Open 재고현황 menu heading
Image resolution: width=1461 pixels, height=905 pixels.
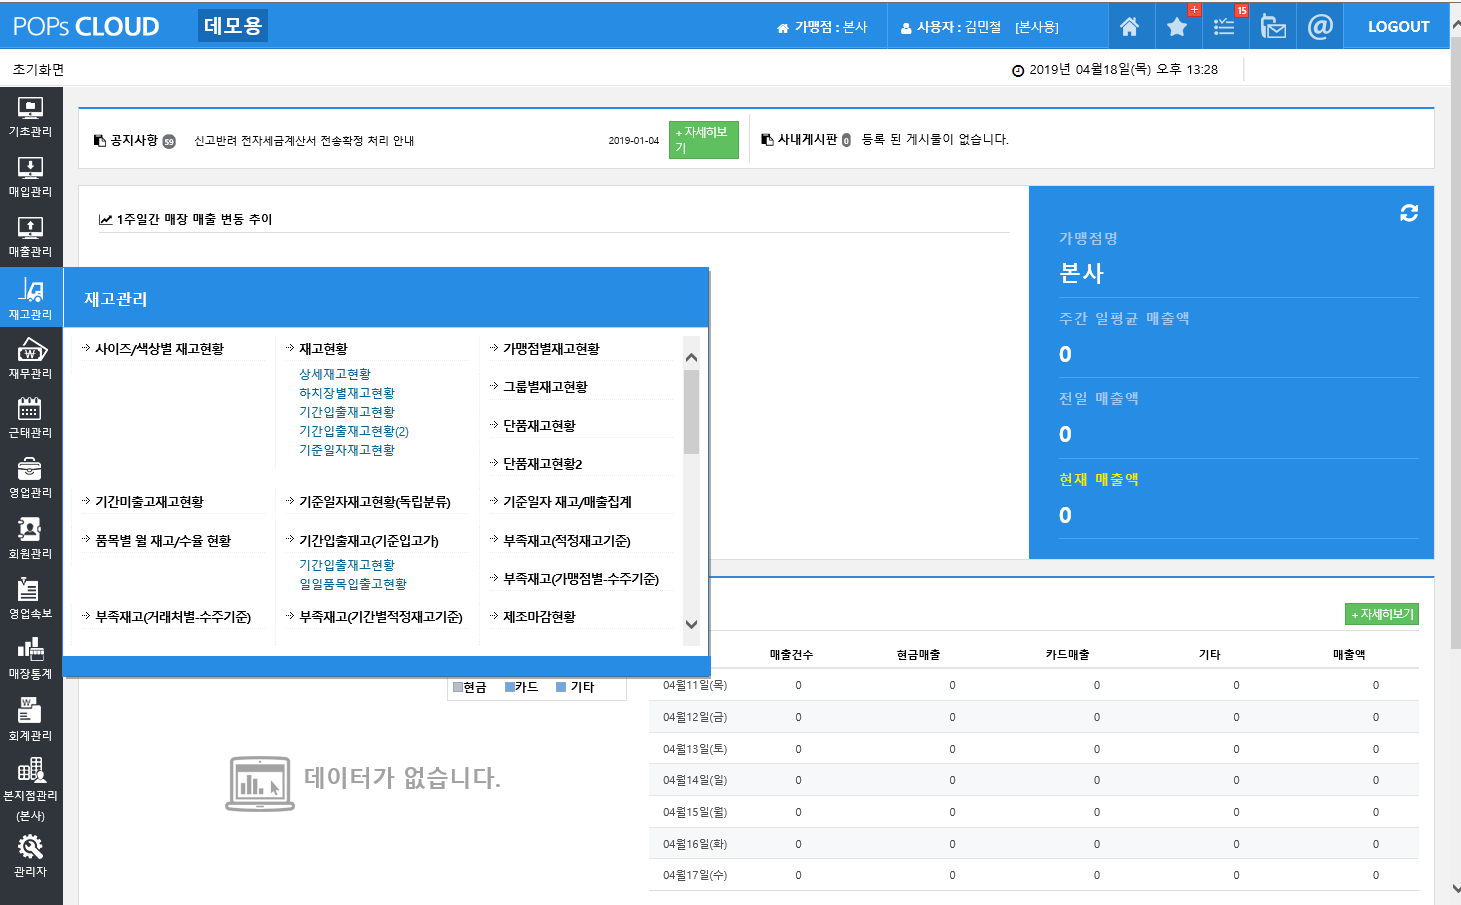323,349
